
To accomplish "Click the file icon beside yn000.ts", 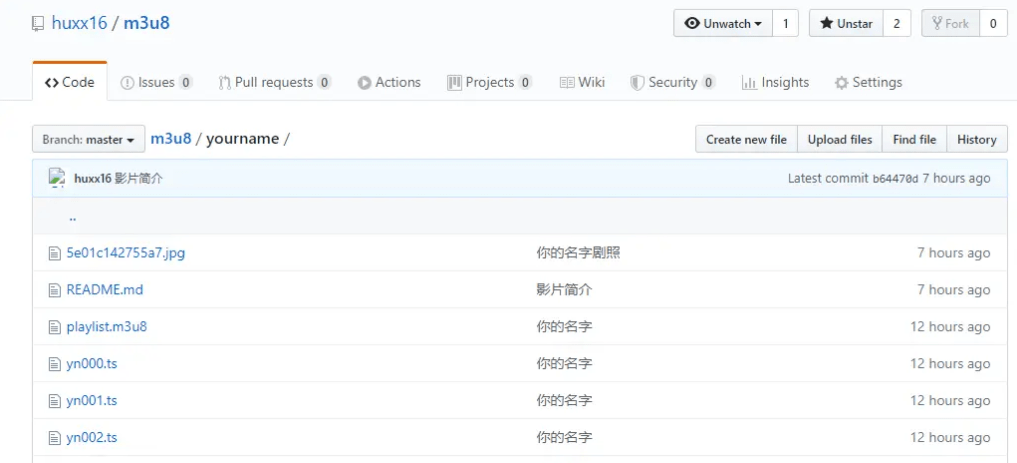I will 54,364.
